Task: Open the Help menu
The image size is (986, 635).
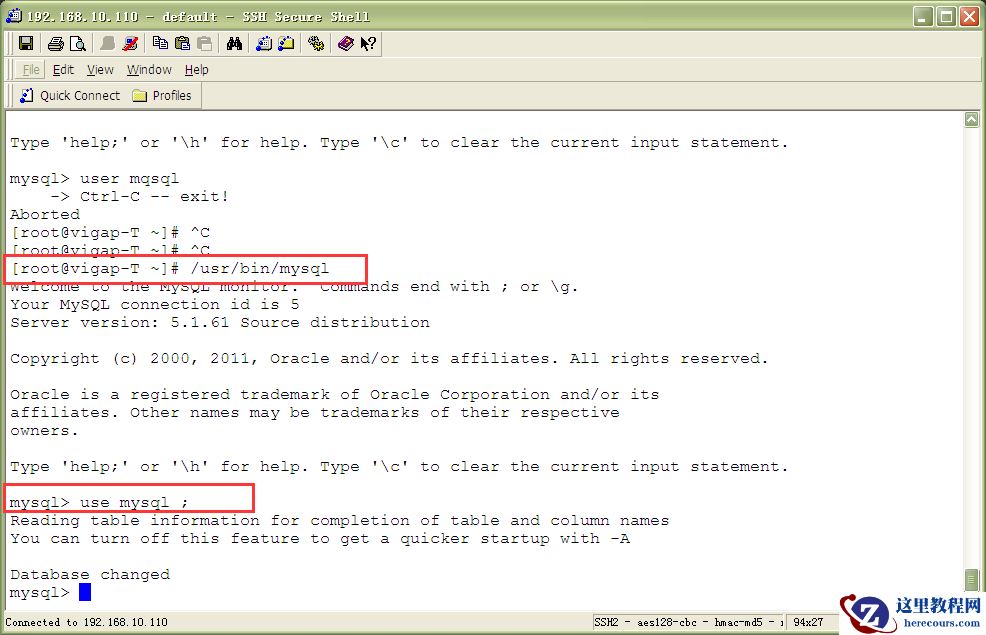Action: point(196,70)
